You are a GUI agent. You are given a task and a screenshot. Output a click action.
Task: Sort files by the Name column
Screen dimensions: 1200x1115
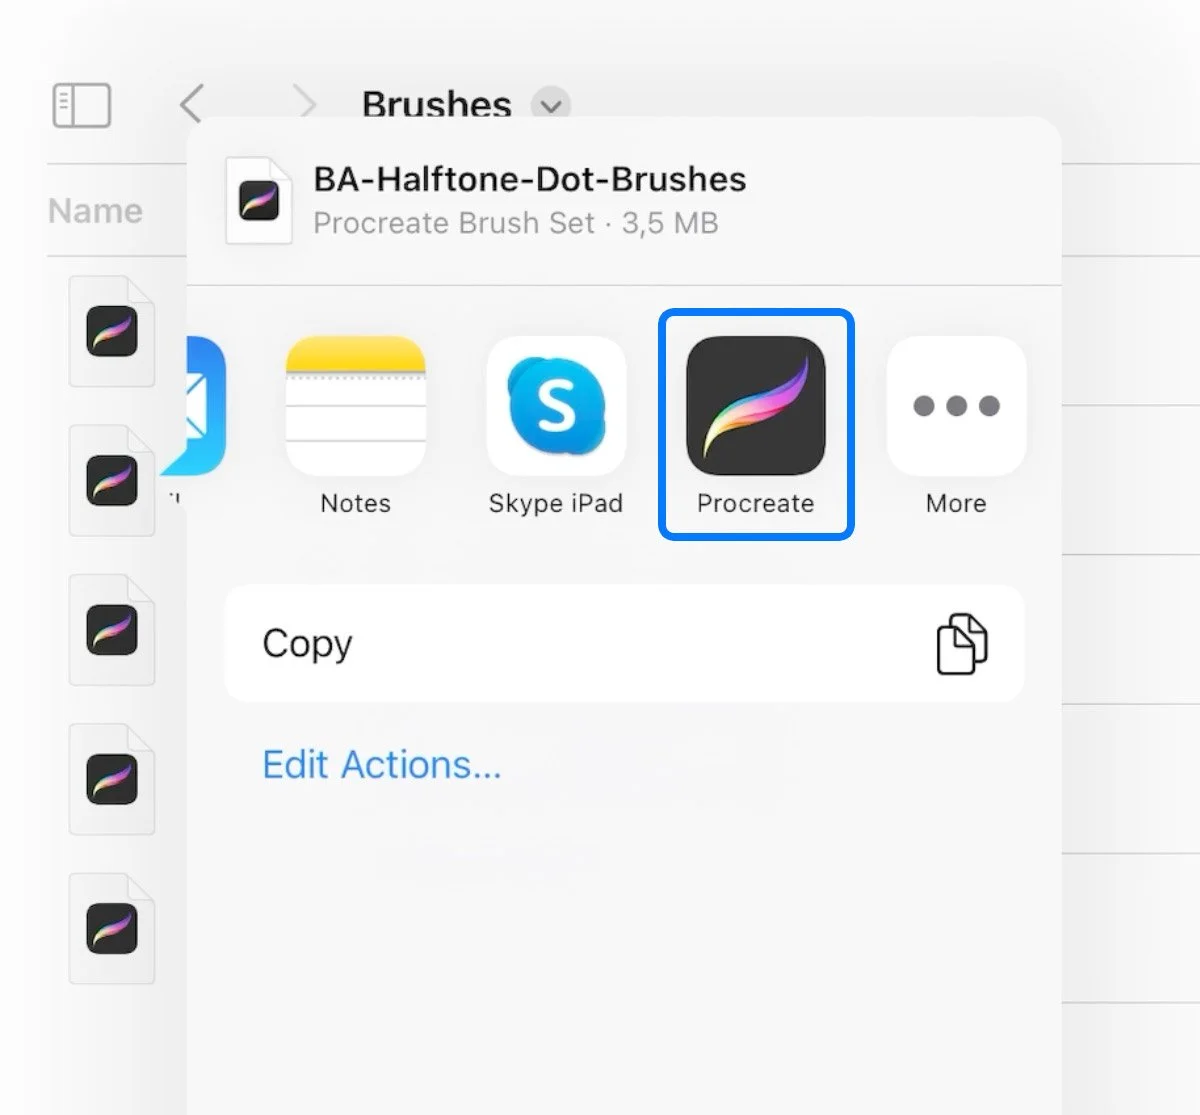click(x=95, y=210)
